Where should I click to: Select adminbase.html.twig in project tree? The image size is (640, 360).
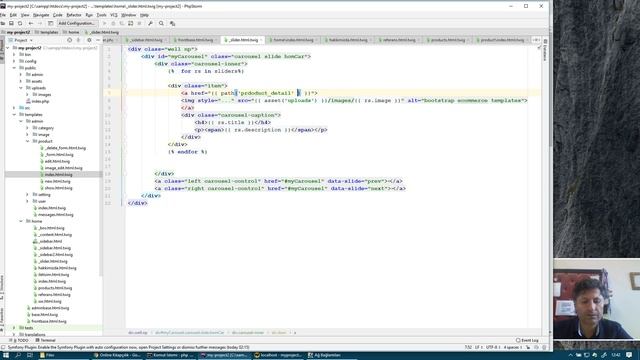48,308
